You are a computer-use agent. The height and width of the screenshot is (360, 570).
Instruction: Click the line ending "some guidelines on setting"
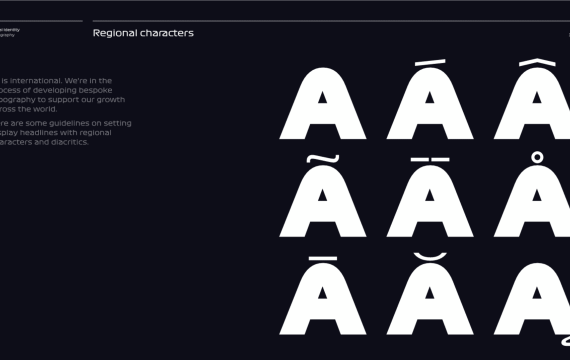[x=66, y=123]
